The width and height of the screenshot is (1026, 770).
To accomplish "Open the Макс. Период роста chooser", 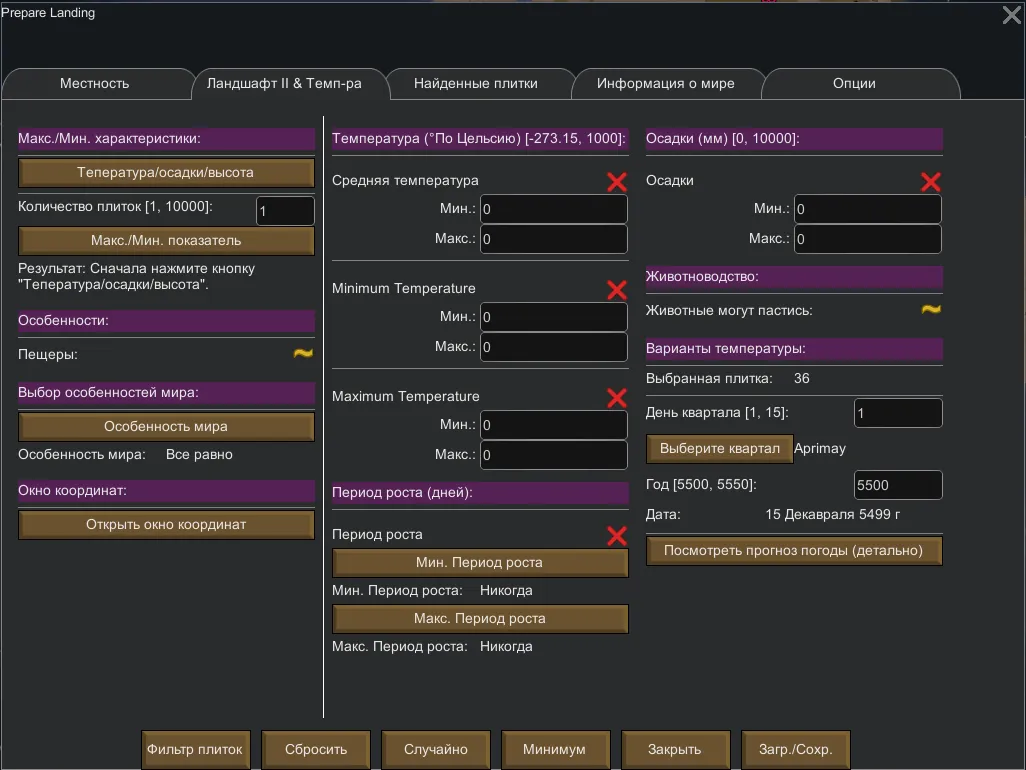I will tap(480, 619).
